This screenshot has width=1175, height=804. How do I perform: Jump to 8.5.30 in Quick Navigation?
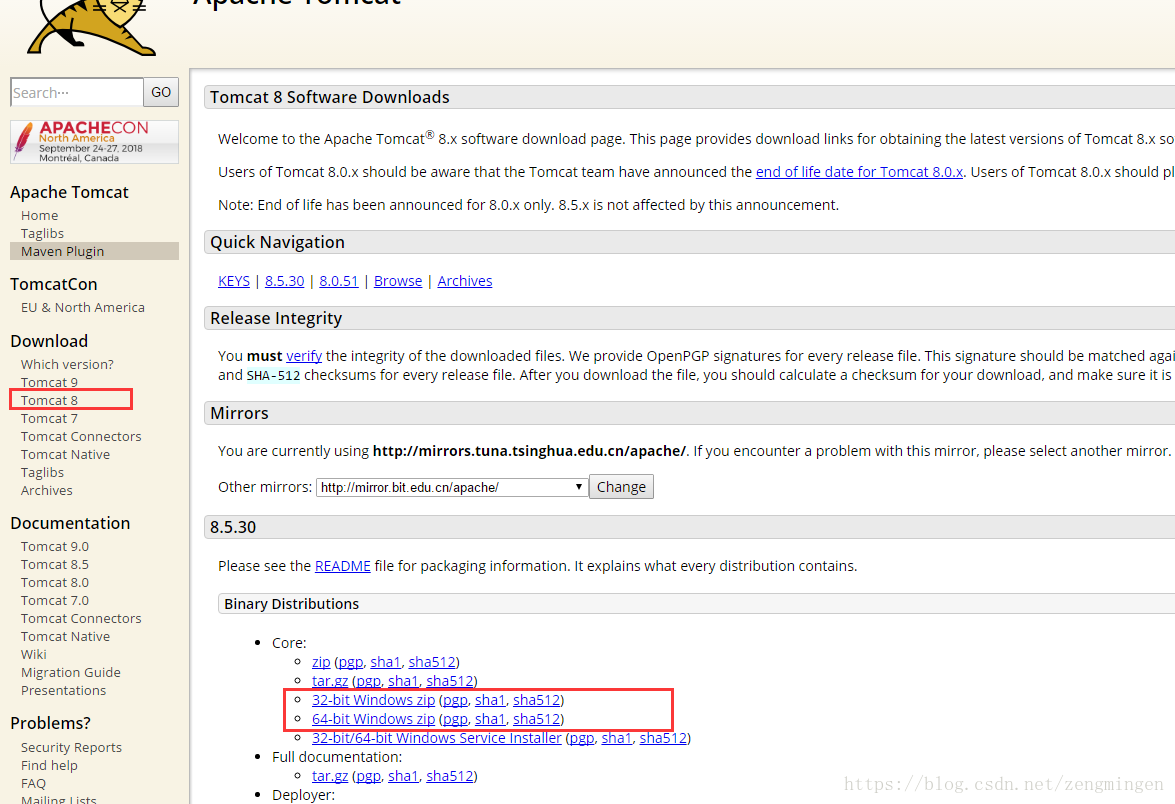[x=285, y=281]
